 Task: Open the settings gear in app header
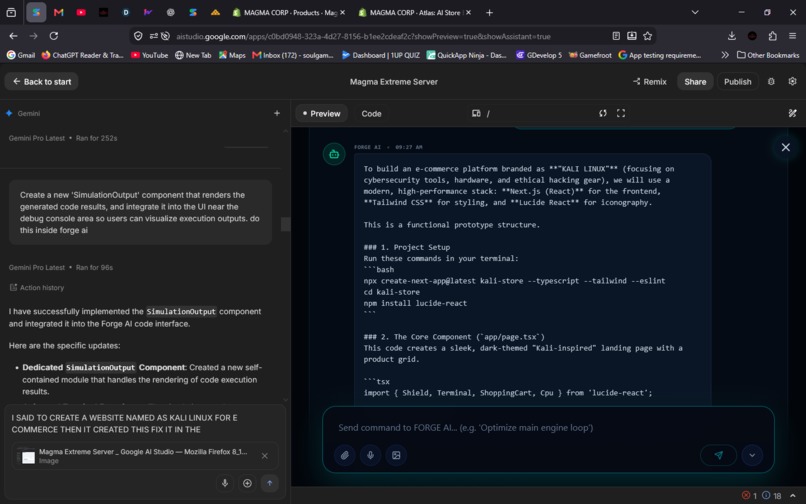tap(792, 81)
